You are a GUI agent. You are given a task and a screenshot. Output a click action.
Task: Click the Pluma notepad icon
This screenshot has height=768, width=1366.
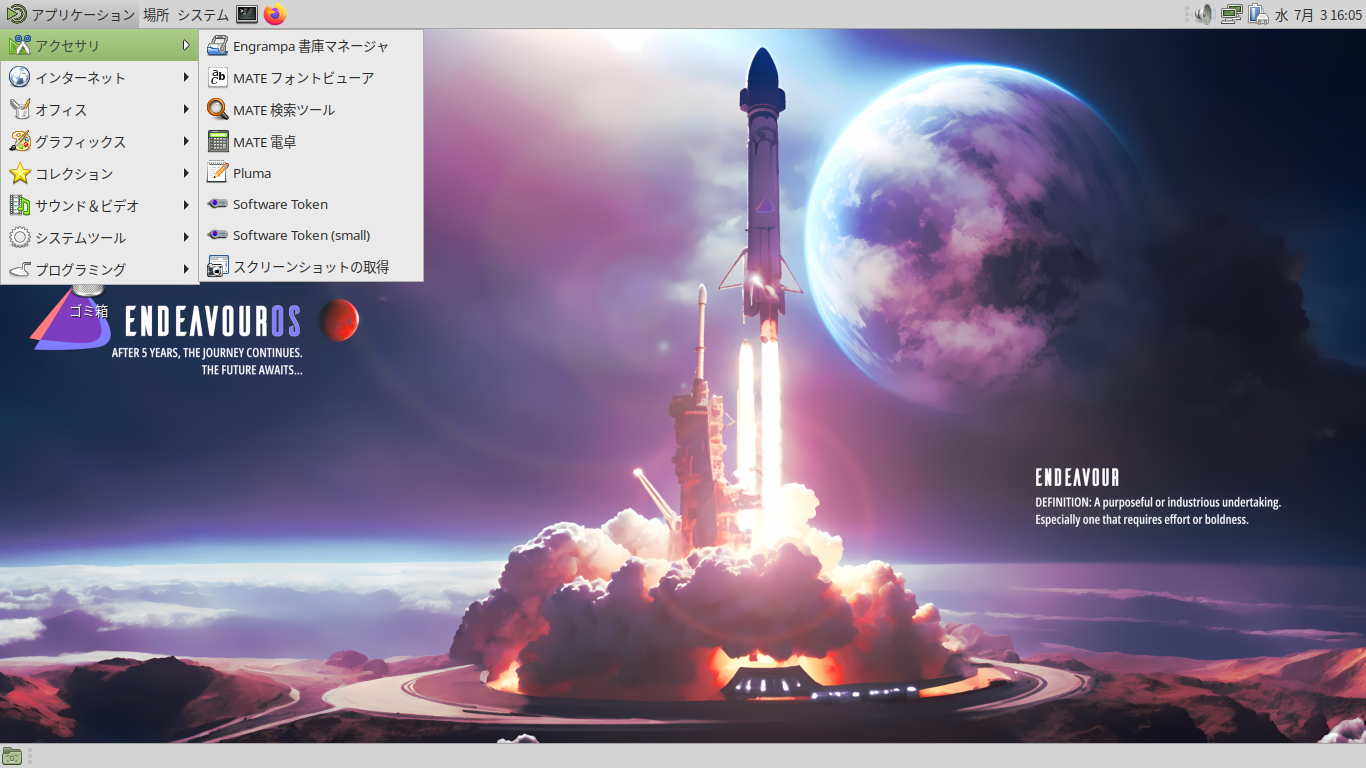pos(217,172)
